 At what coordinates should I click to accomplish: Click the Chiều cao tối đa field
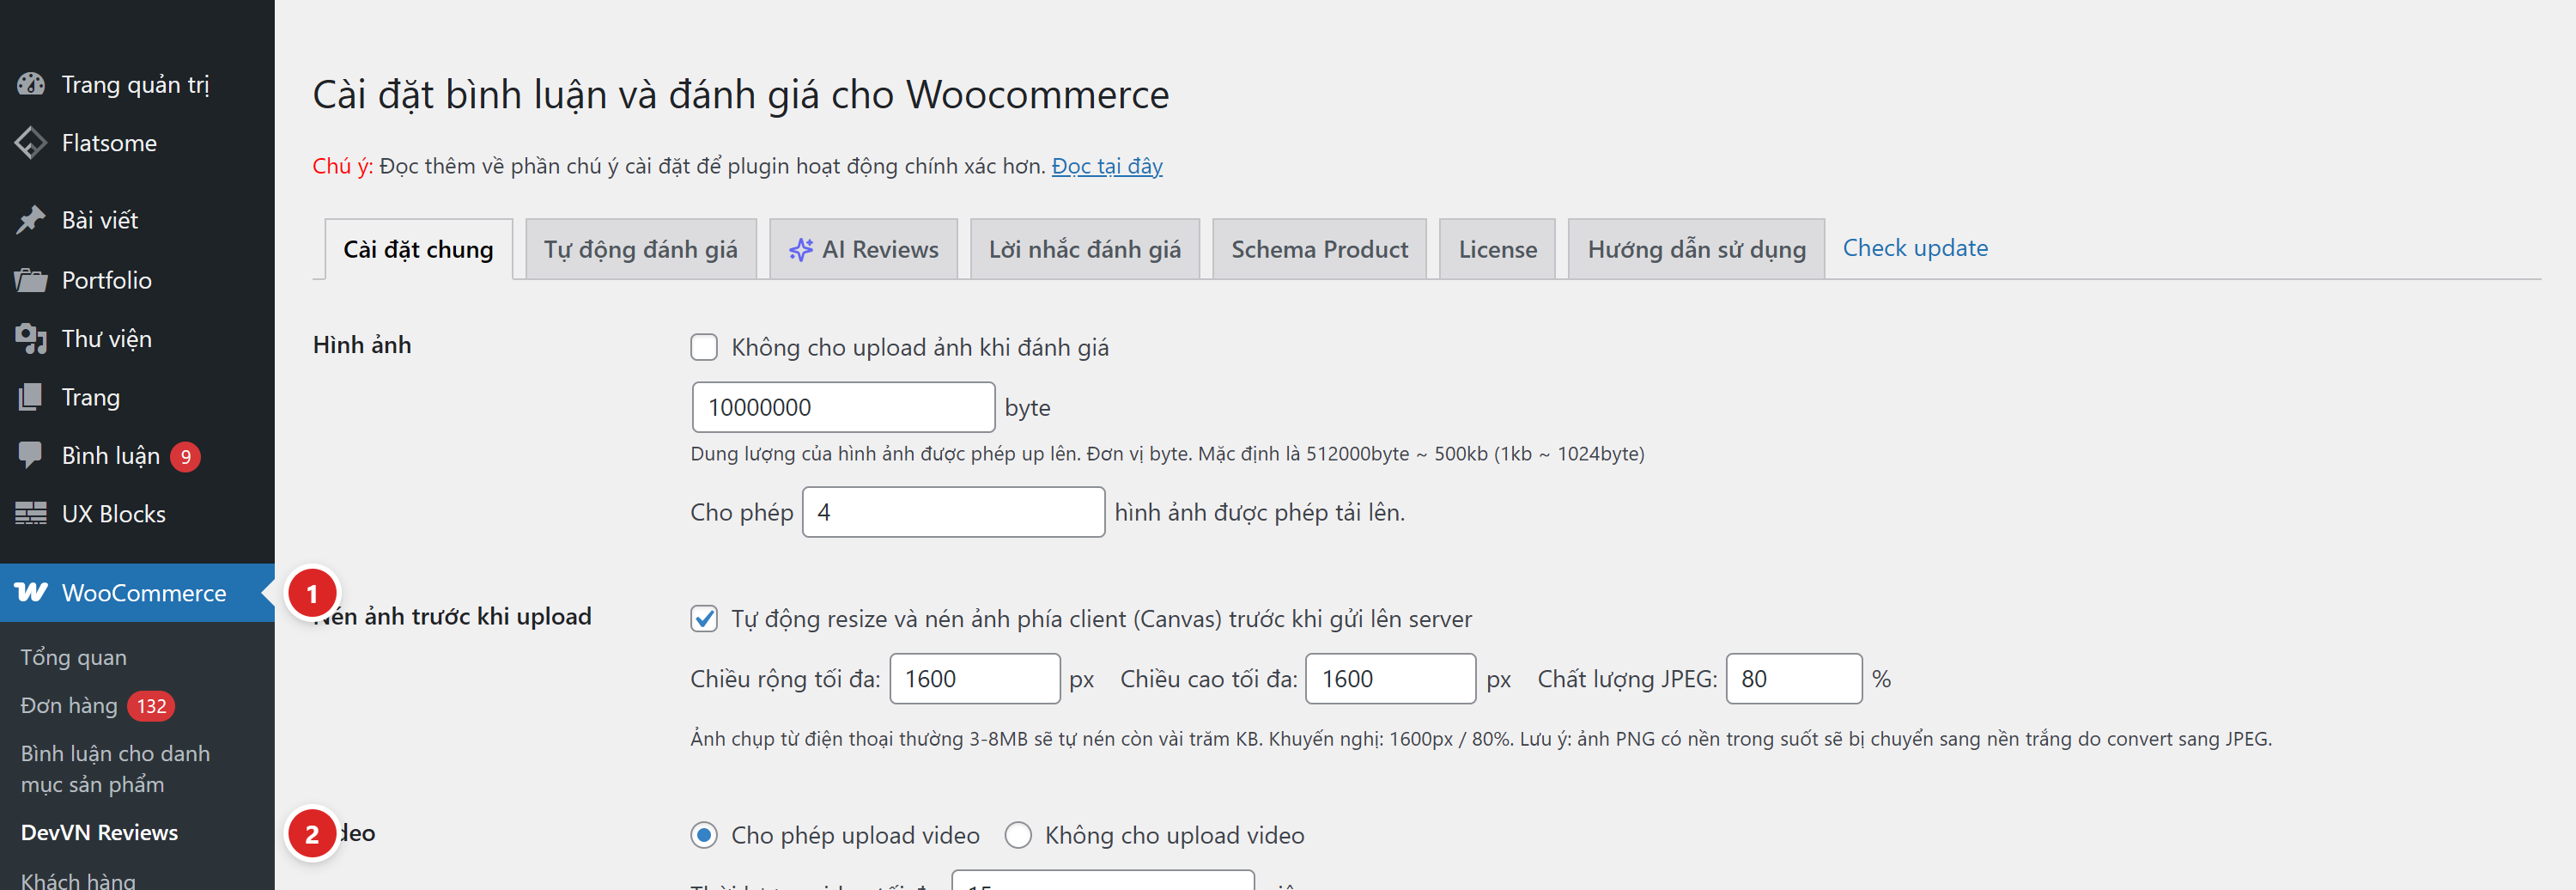(x=1391, y=679)
